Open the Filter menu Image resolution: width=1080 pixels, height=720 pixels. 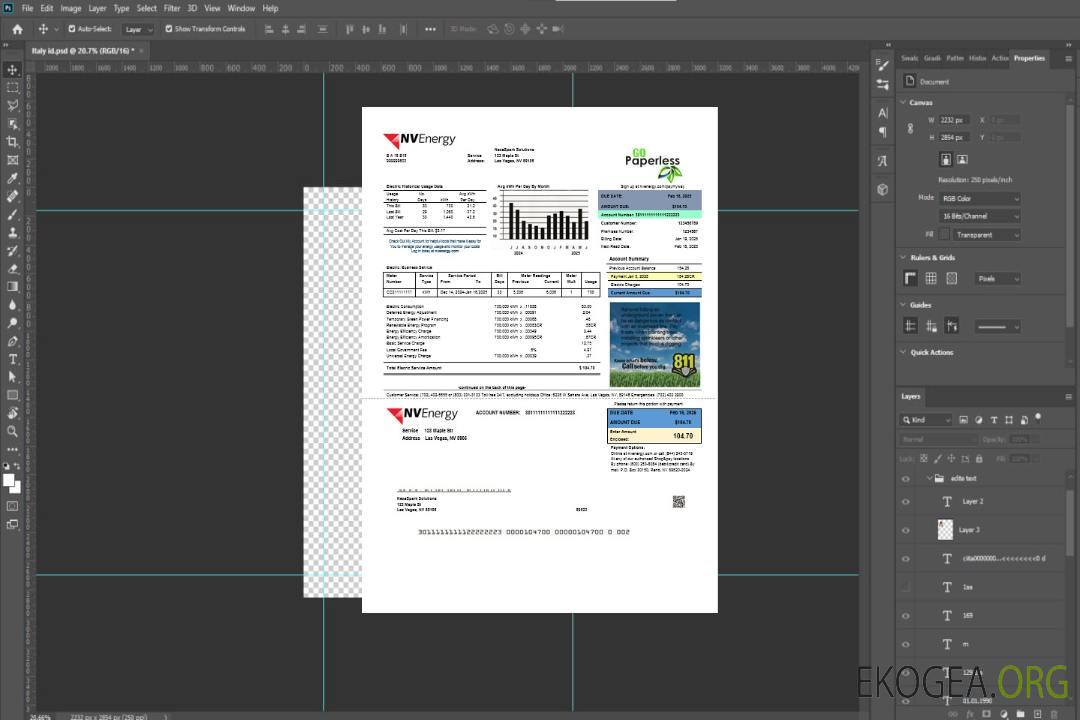[172, 8]
